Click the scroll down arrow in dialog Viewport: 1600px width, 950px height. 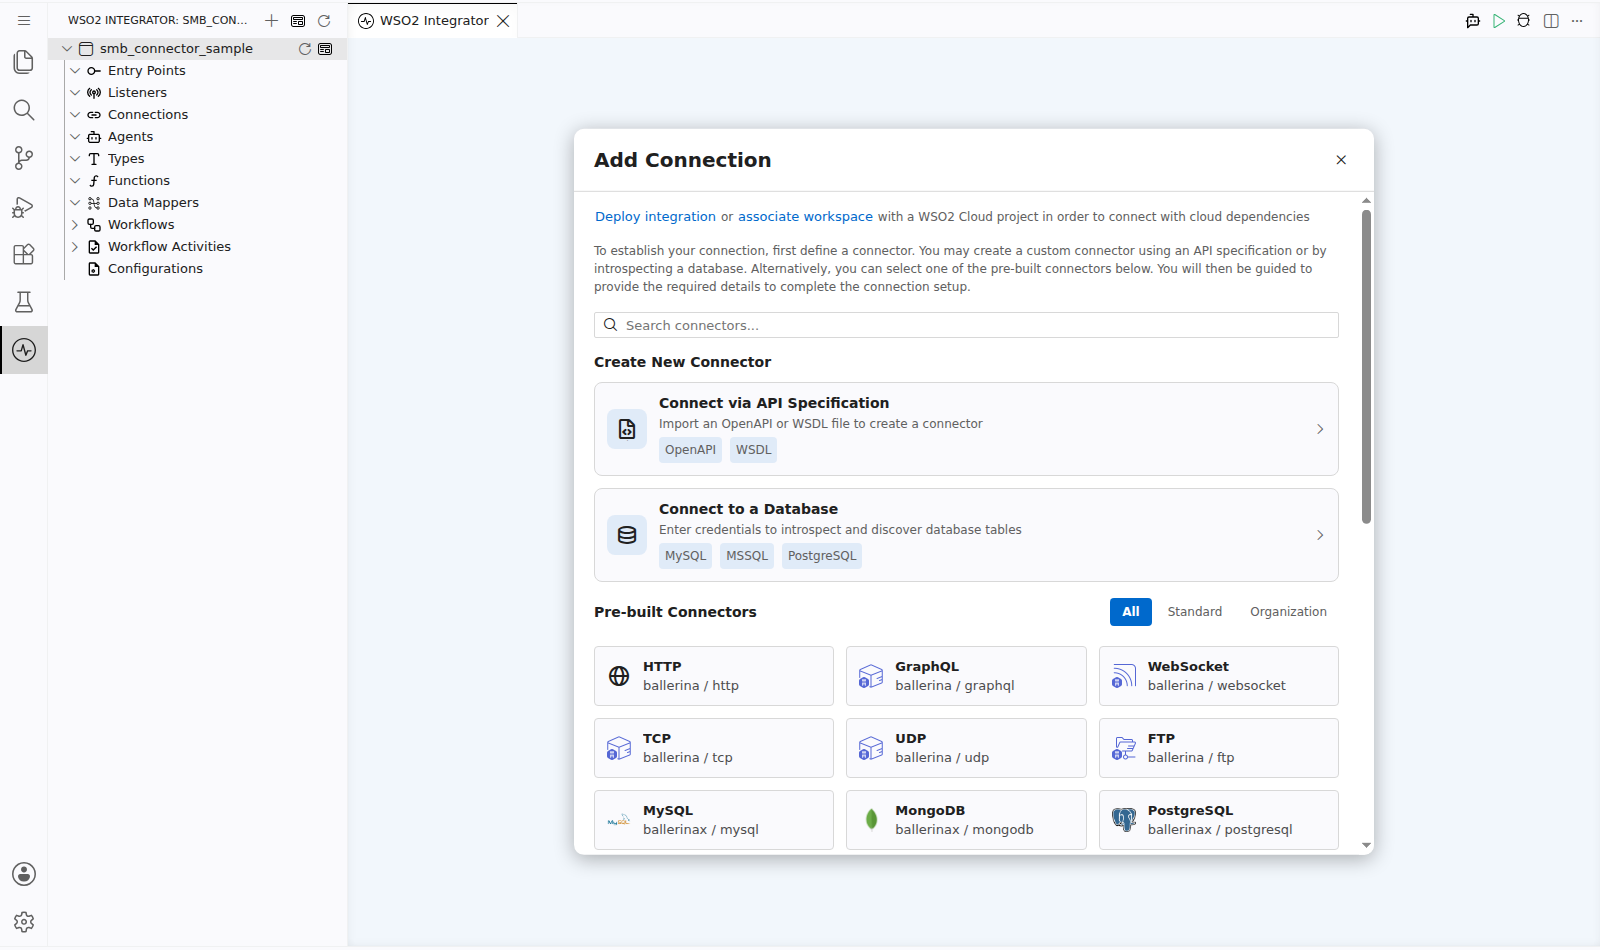tap(1366, 846)
